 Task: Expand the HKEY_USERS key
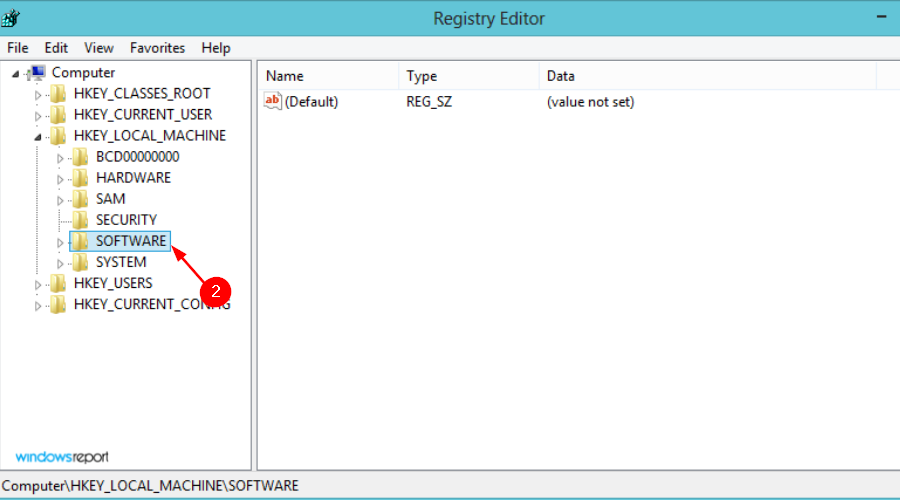(x=38, y=285)
